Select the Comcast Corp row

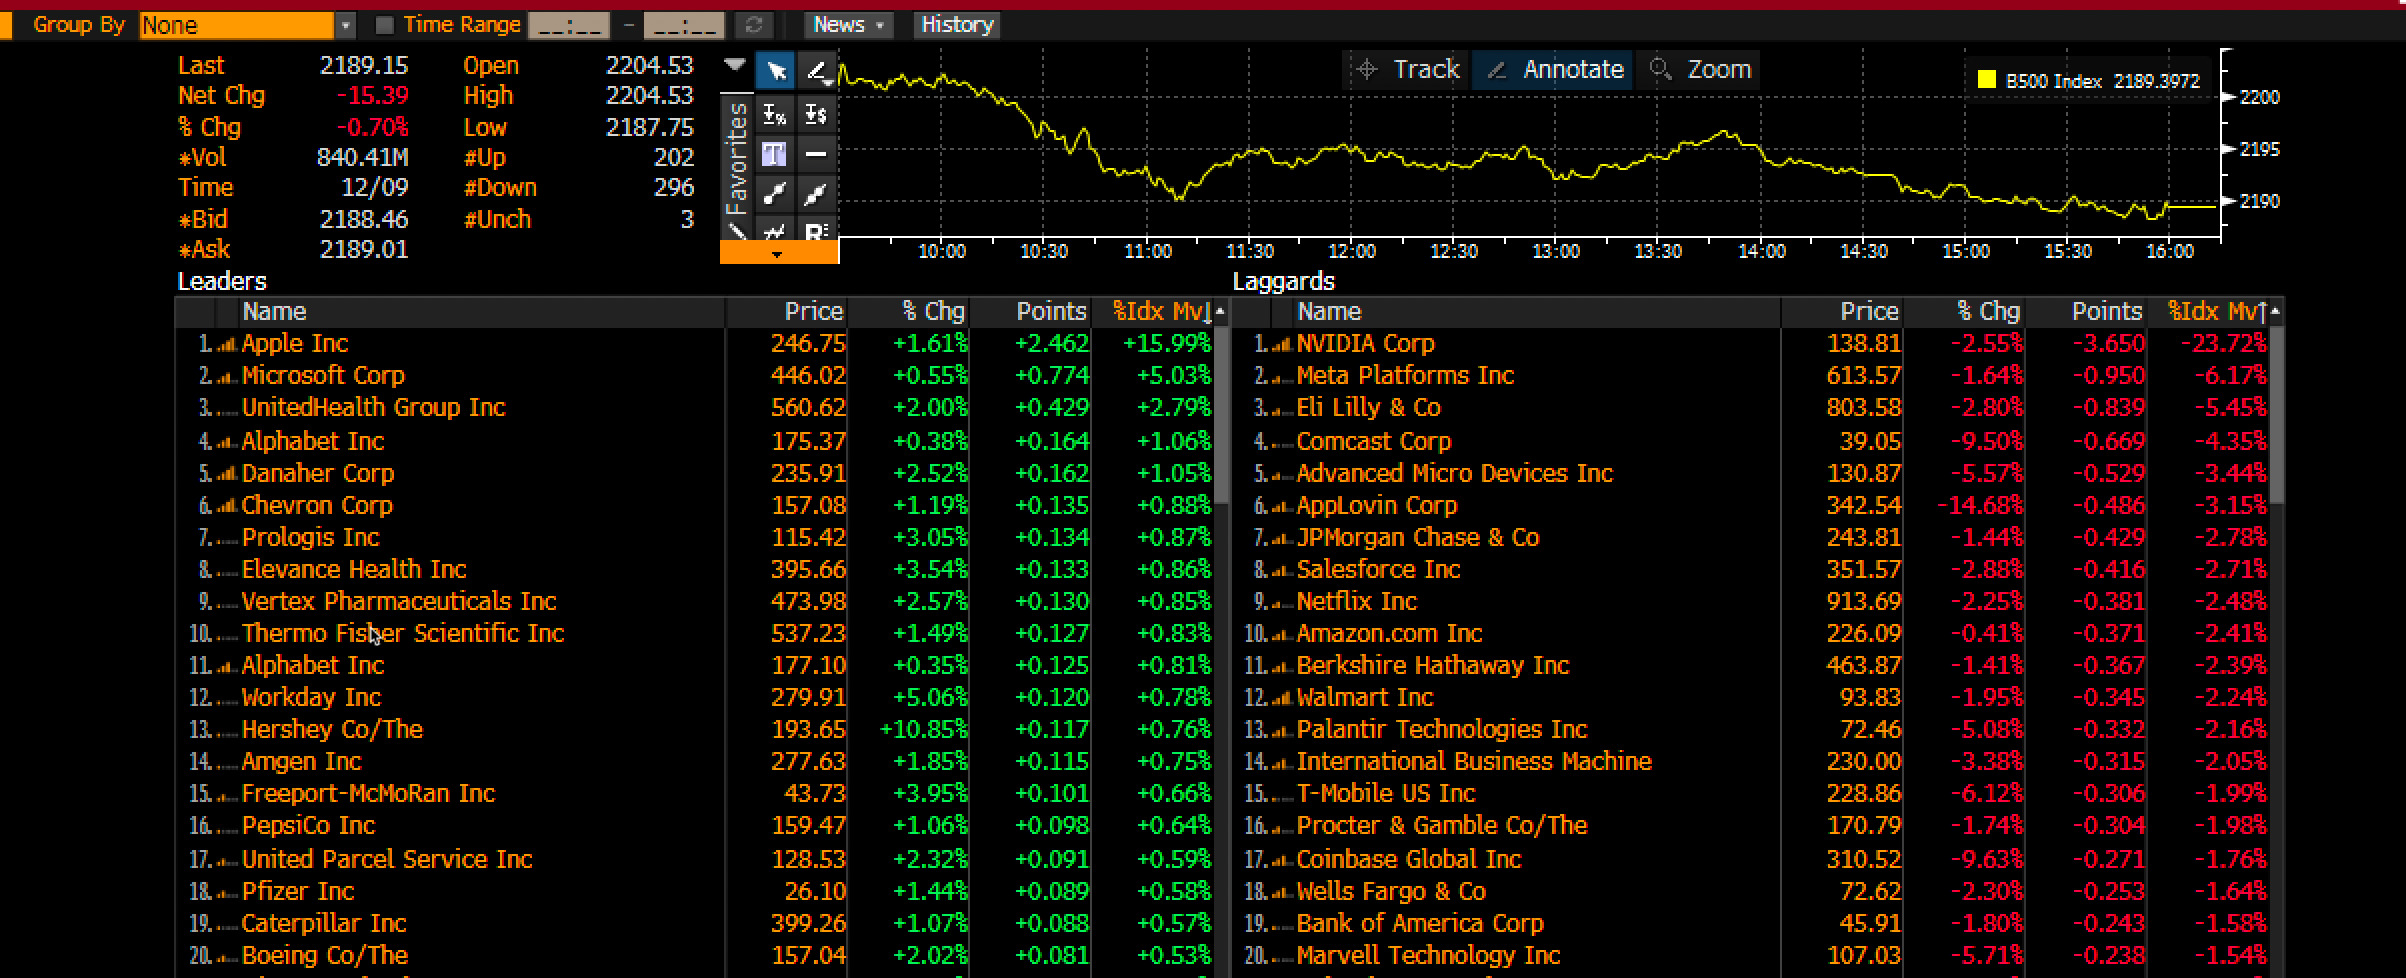coord(1750,442)
